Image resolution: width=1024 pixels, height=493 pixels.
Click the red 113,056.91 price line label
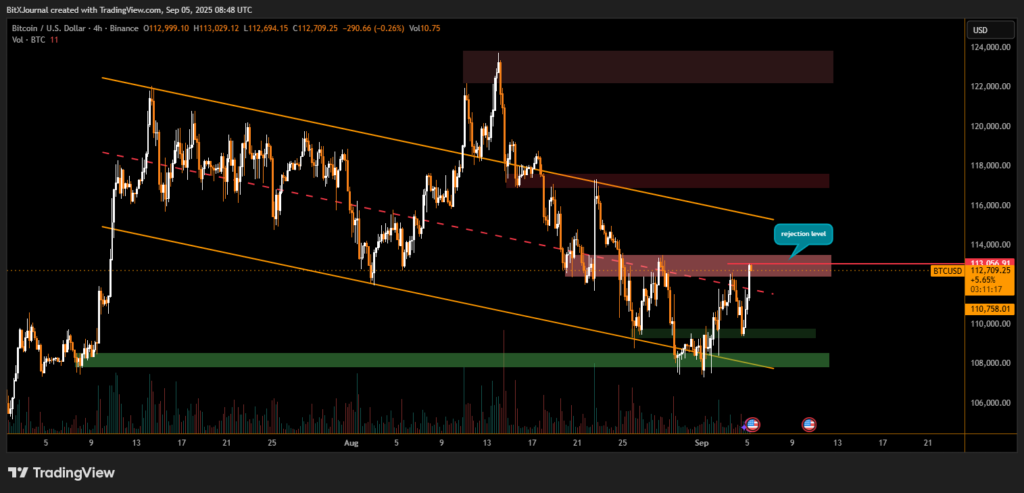pos(990,262)
